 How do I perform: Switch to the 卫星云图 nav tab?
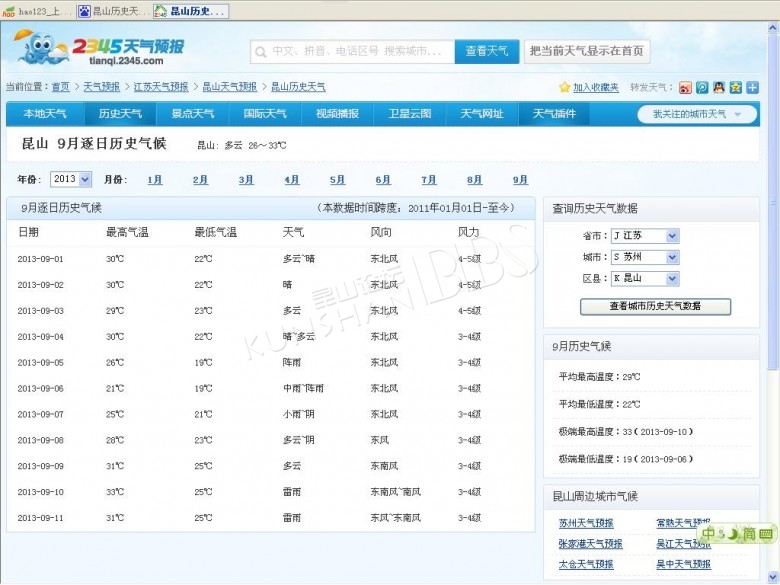410,114
